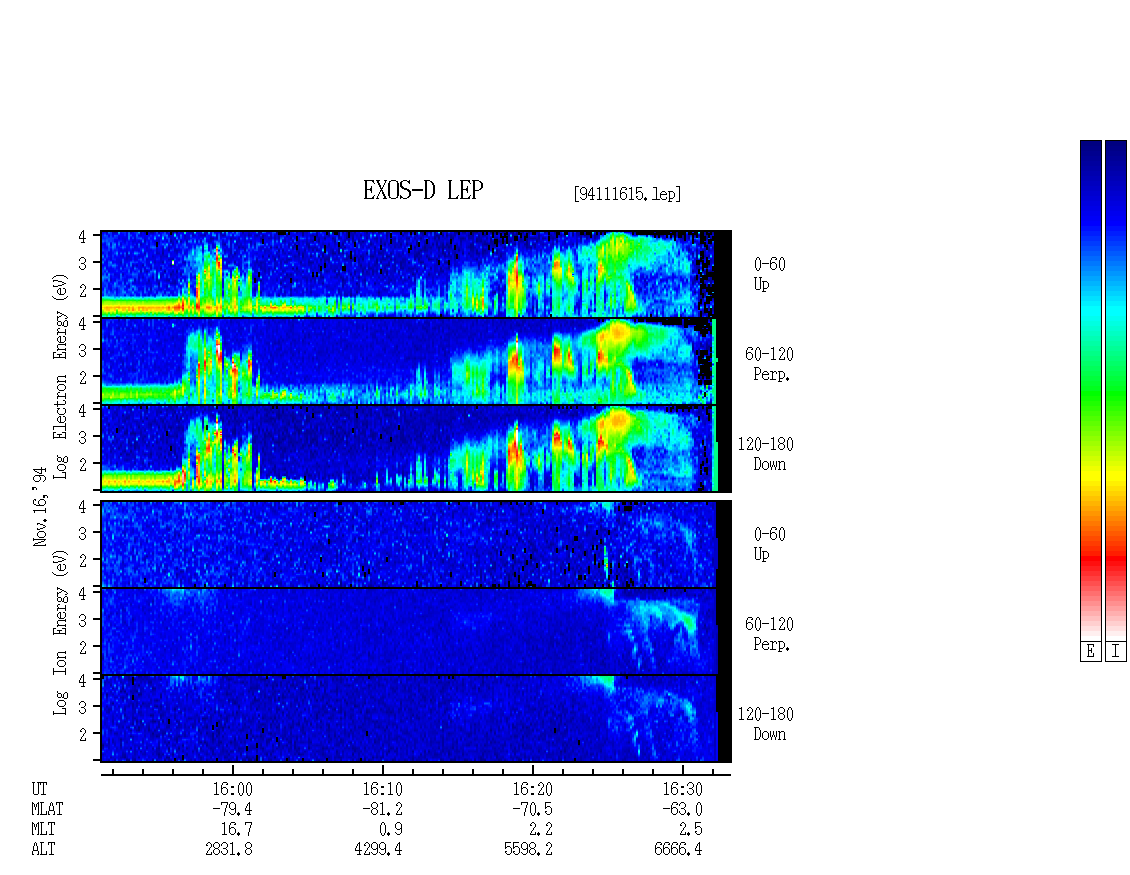This screenshot has width=1130, height=875.
Task: Select the Log Electron Energy (eV) axis label
Action: (61, 376)
